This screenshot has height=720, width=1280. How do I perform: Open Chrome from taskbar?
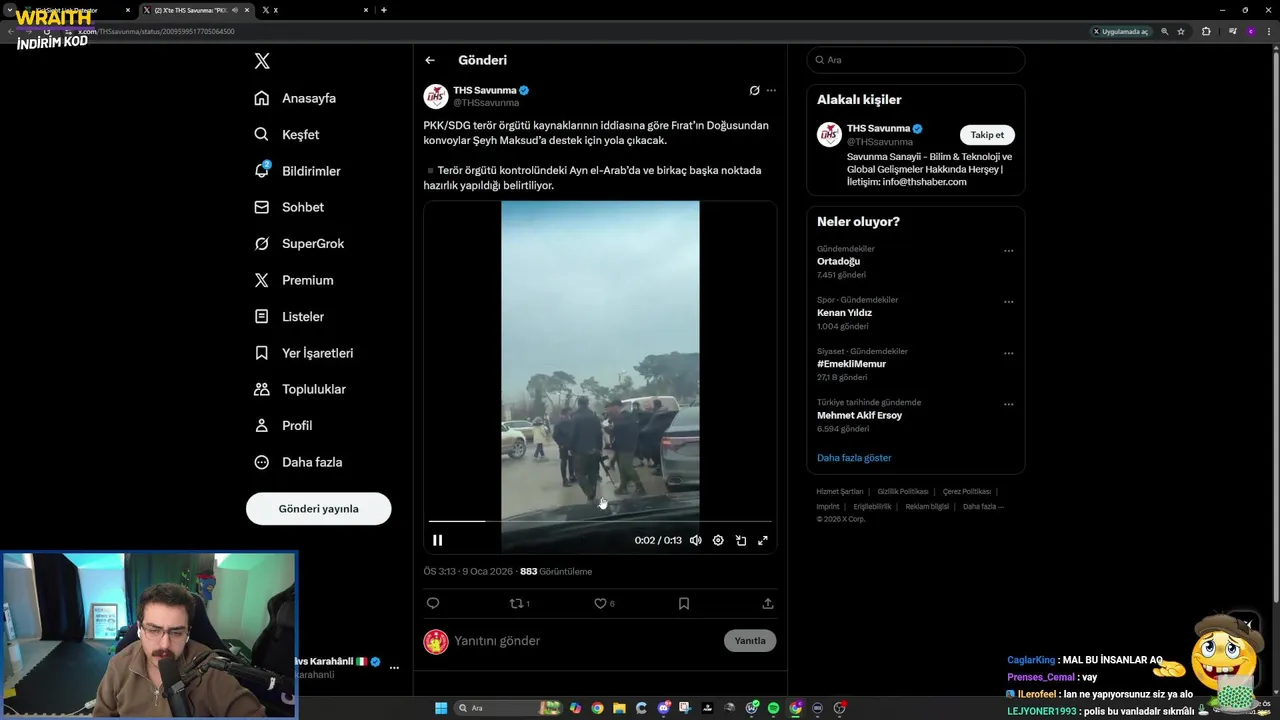(597, 708)
